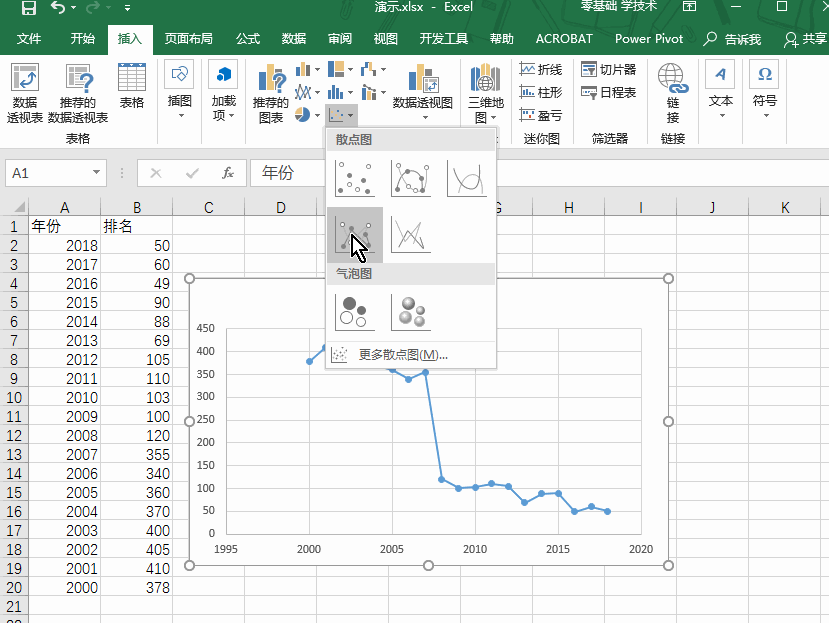The width and height of the screenshot is (829, 623).
Task: Select column header C
Action: (209, 207)
